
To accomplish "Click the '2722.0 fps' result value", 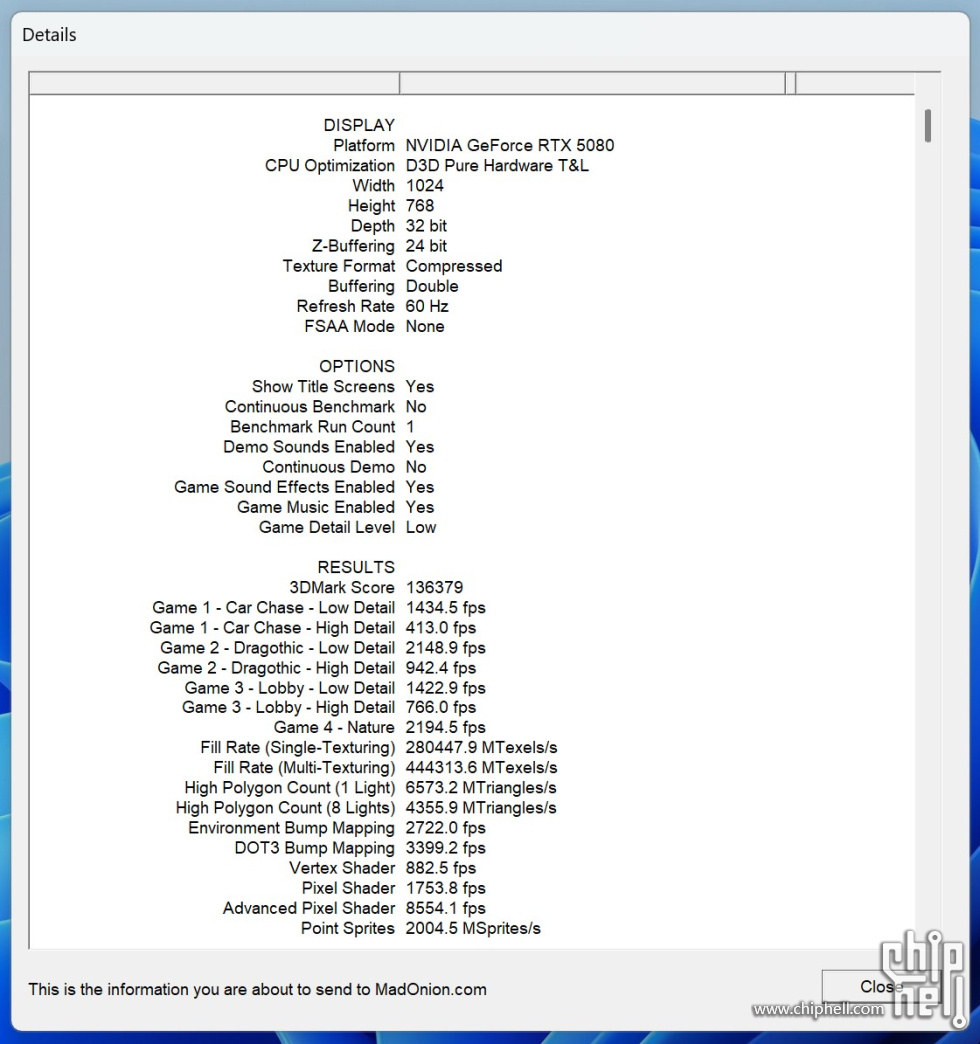I will pos(445,828).
